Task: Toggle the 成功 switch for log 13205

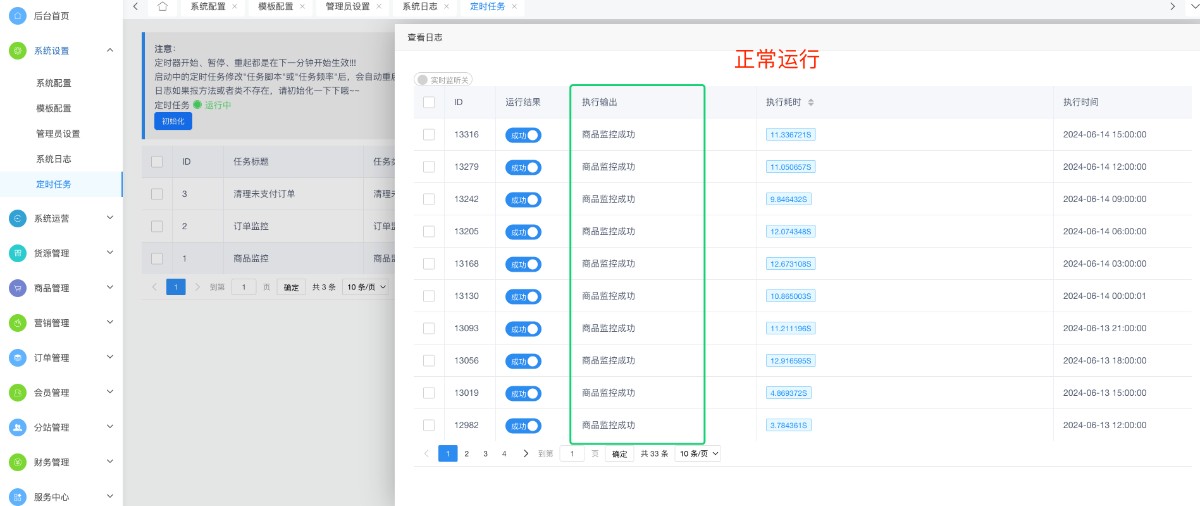Action: tap(523, 231)
